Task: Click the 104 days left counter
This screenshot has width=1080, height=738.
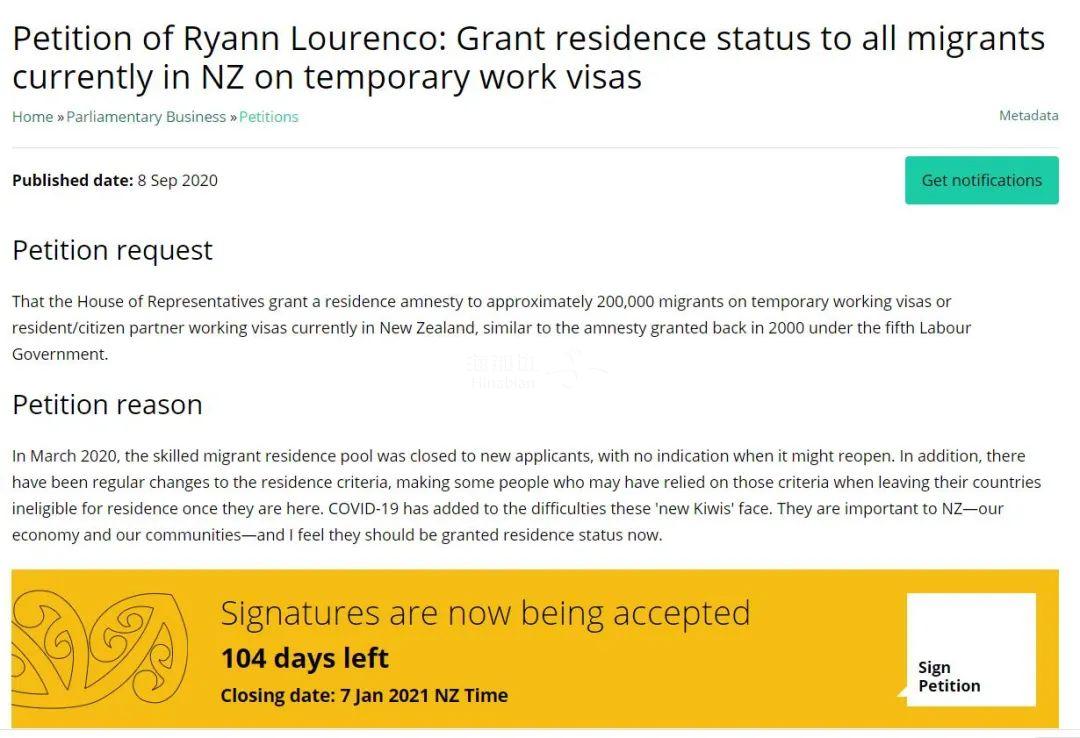Action: tap(304, 658)
